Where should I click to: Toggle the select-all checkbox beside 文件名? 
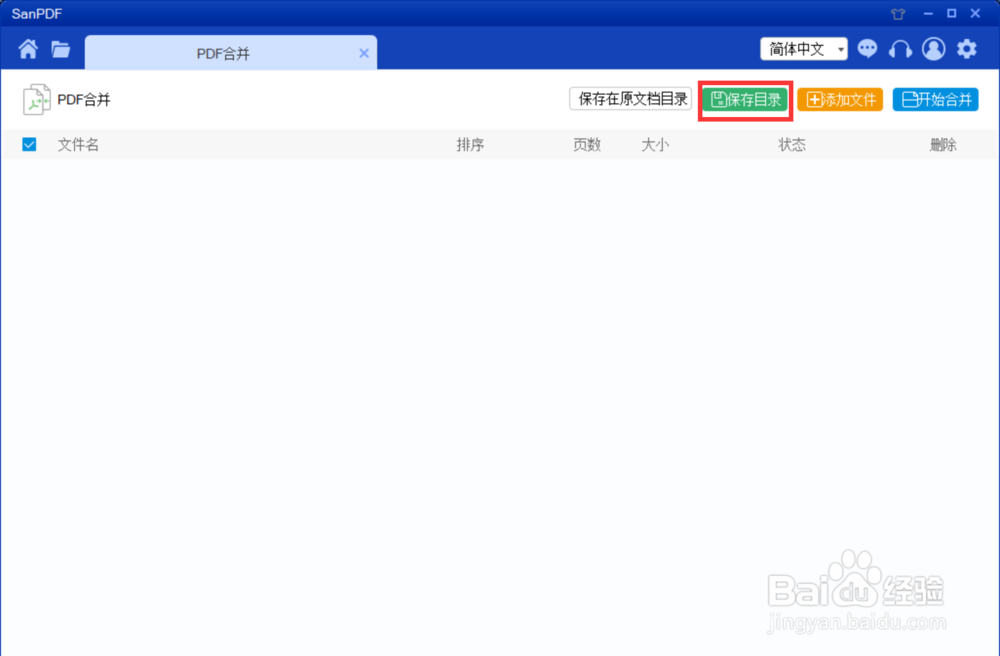click(29, 145)
